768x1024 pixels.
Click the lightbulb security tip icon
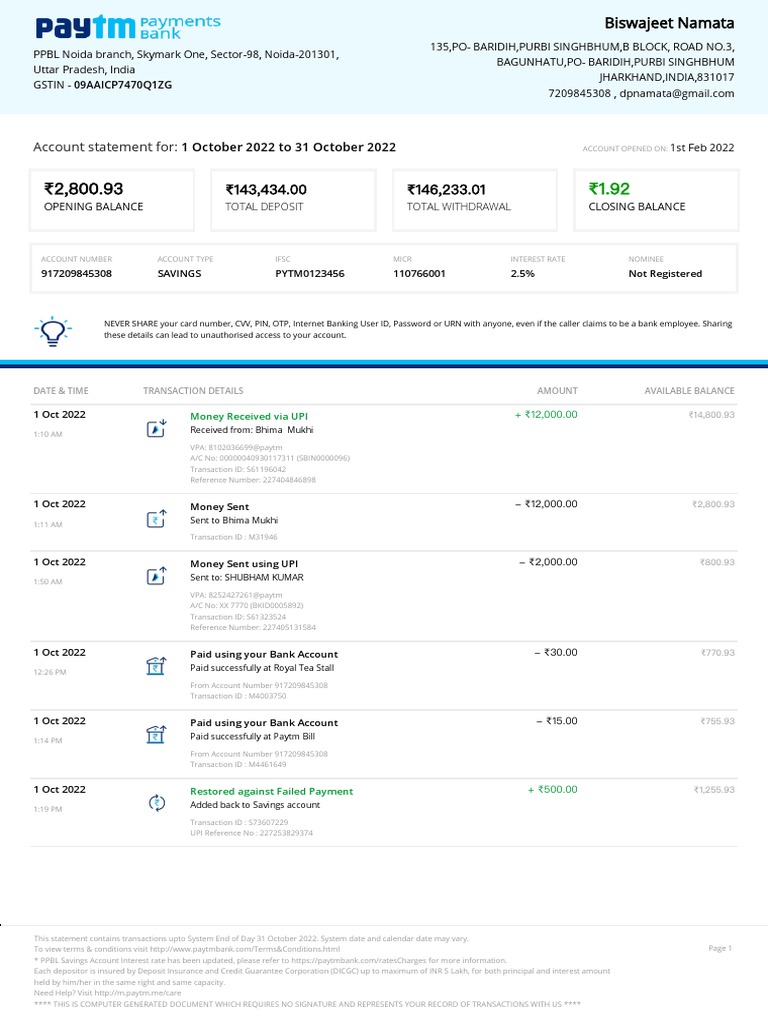click(53, 331)
